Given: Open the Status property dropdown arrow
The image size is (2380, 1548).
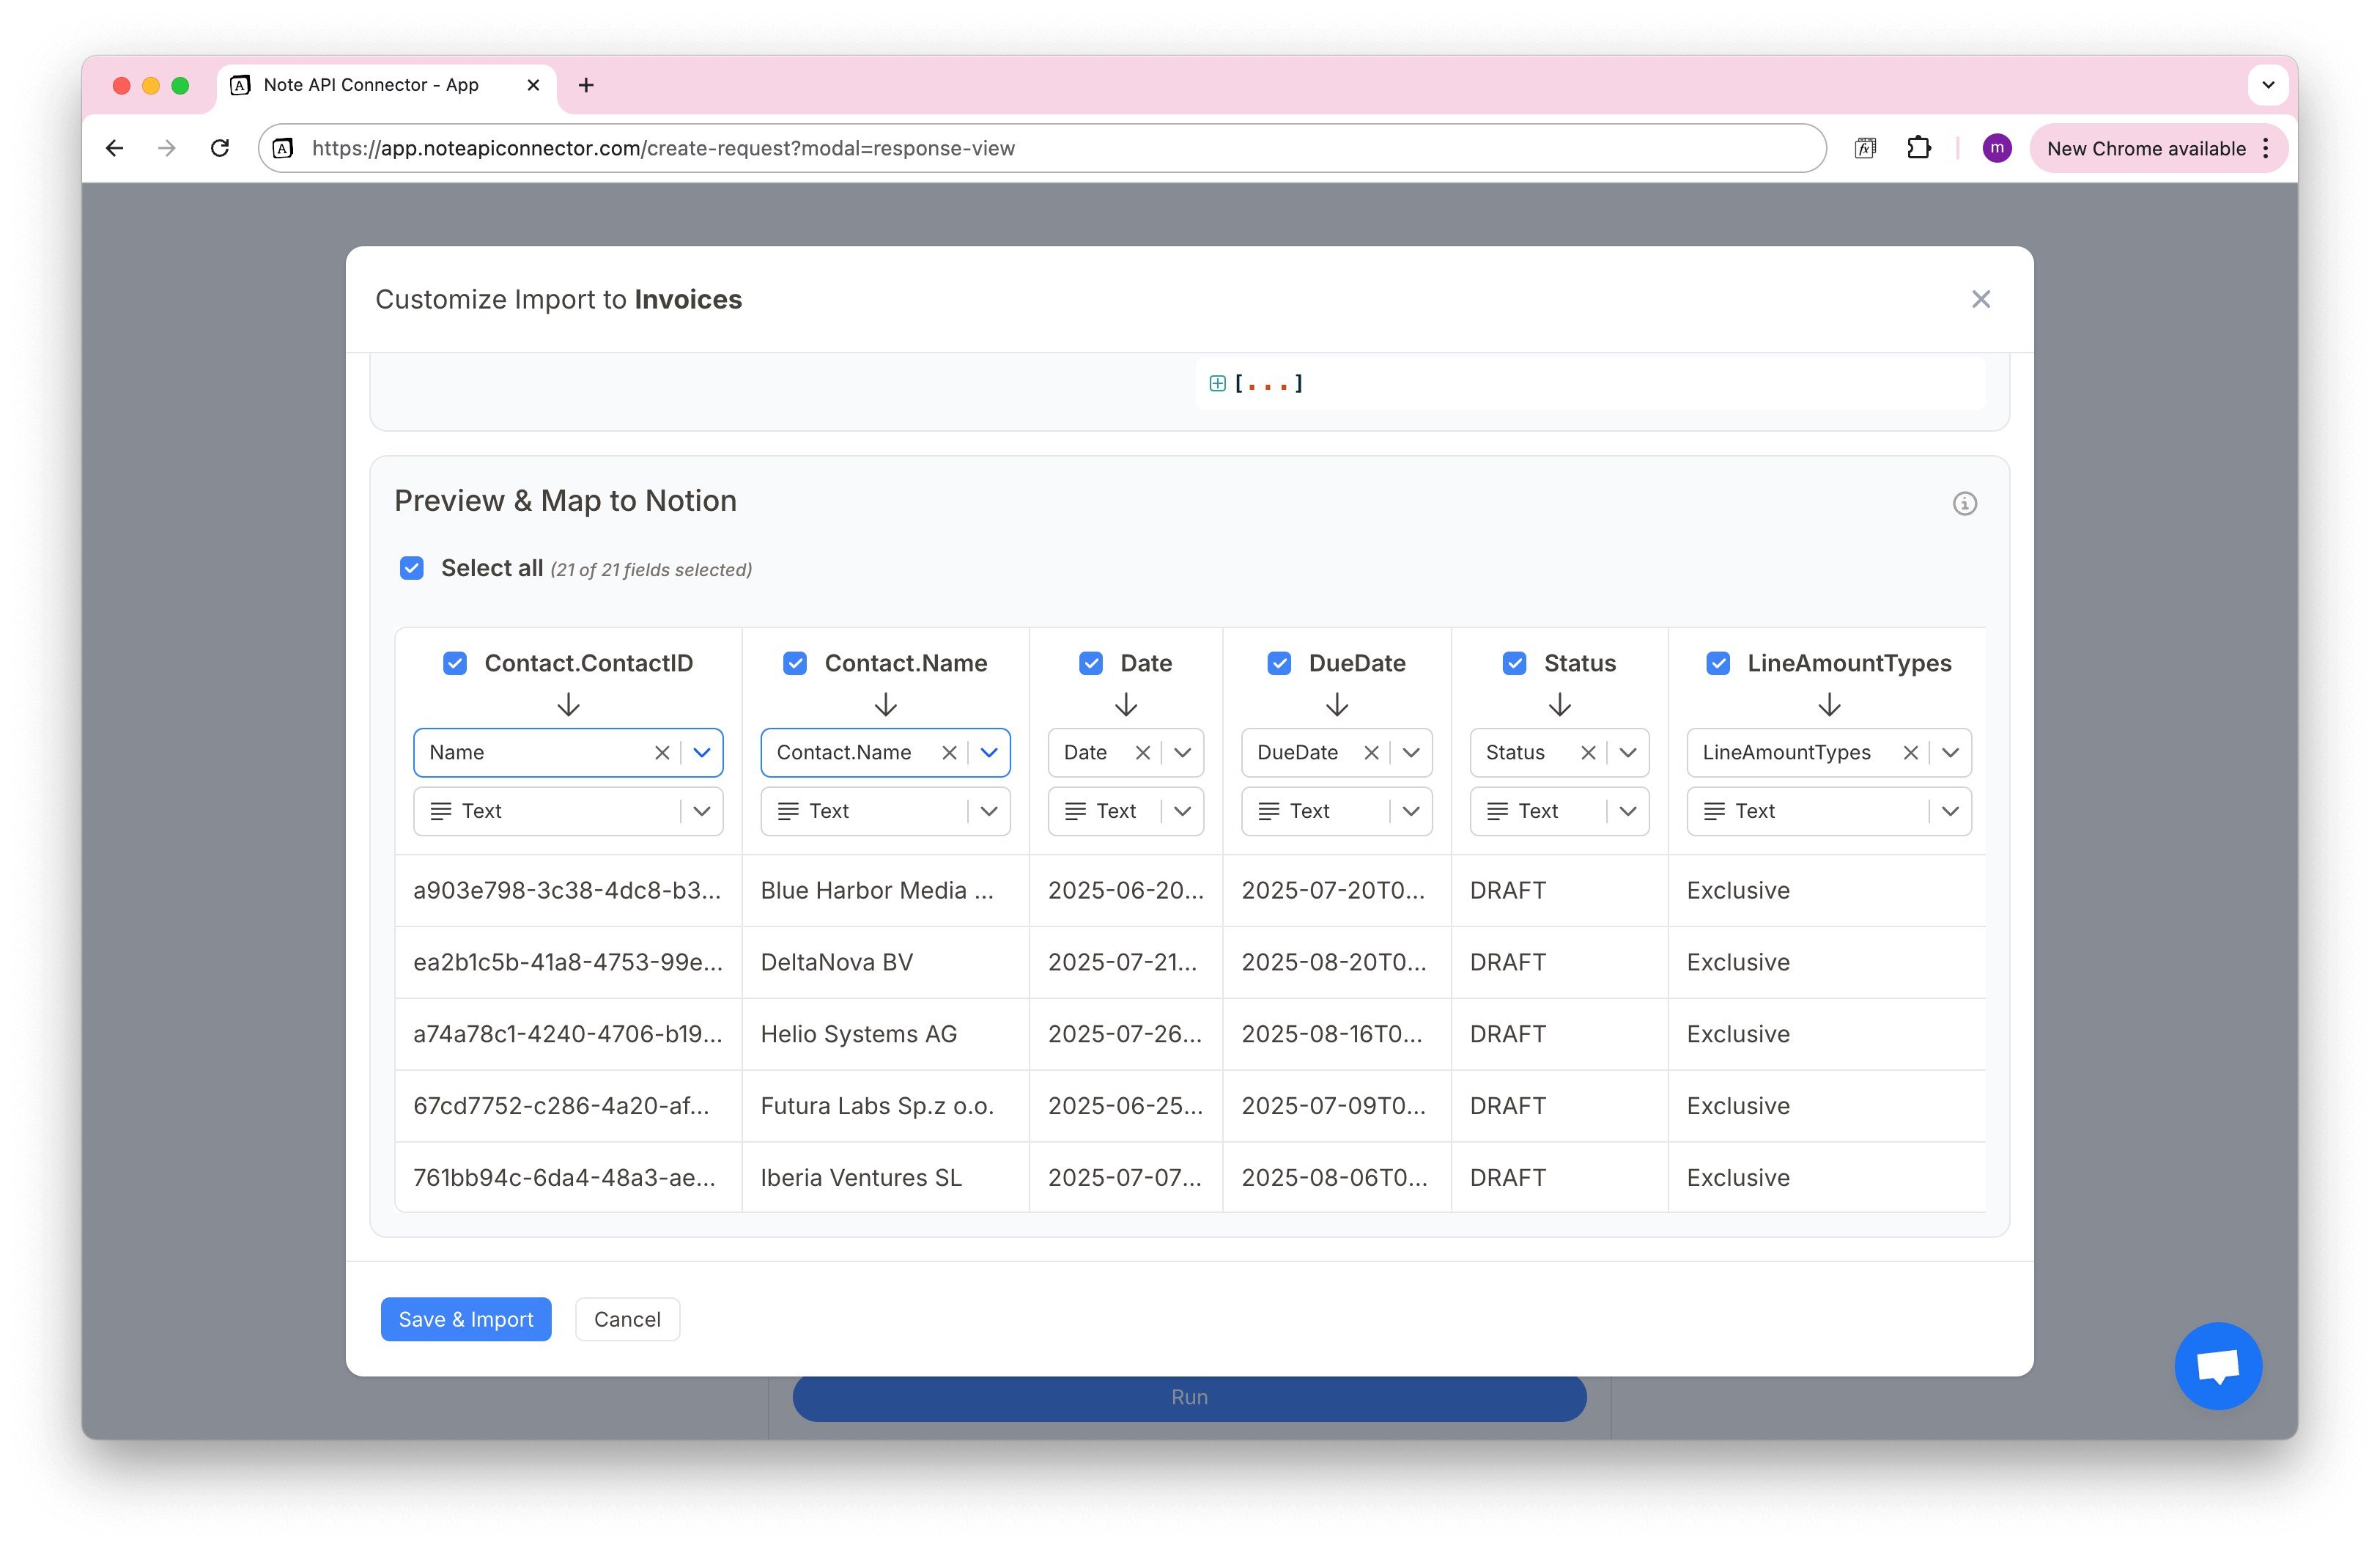Looking at the screenshot, I should point(1628,752).
